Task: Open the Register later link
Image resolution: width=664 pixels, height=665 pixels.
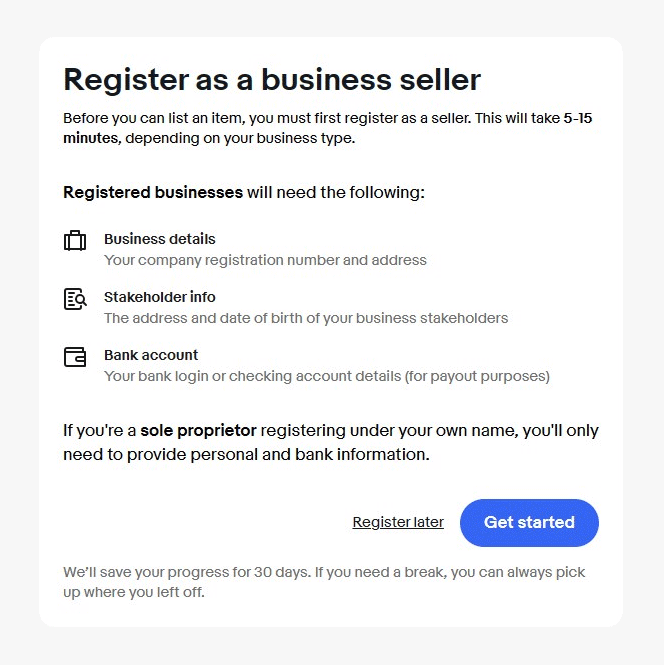Action: coord(398,522)
